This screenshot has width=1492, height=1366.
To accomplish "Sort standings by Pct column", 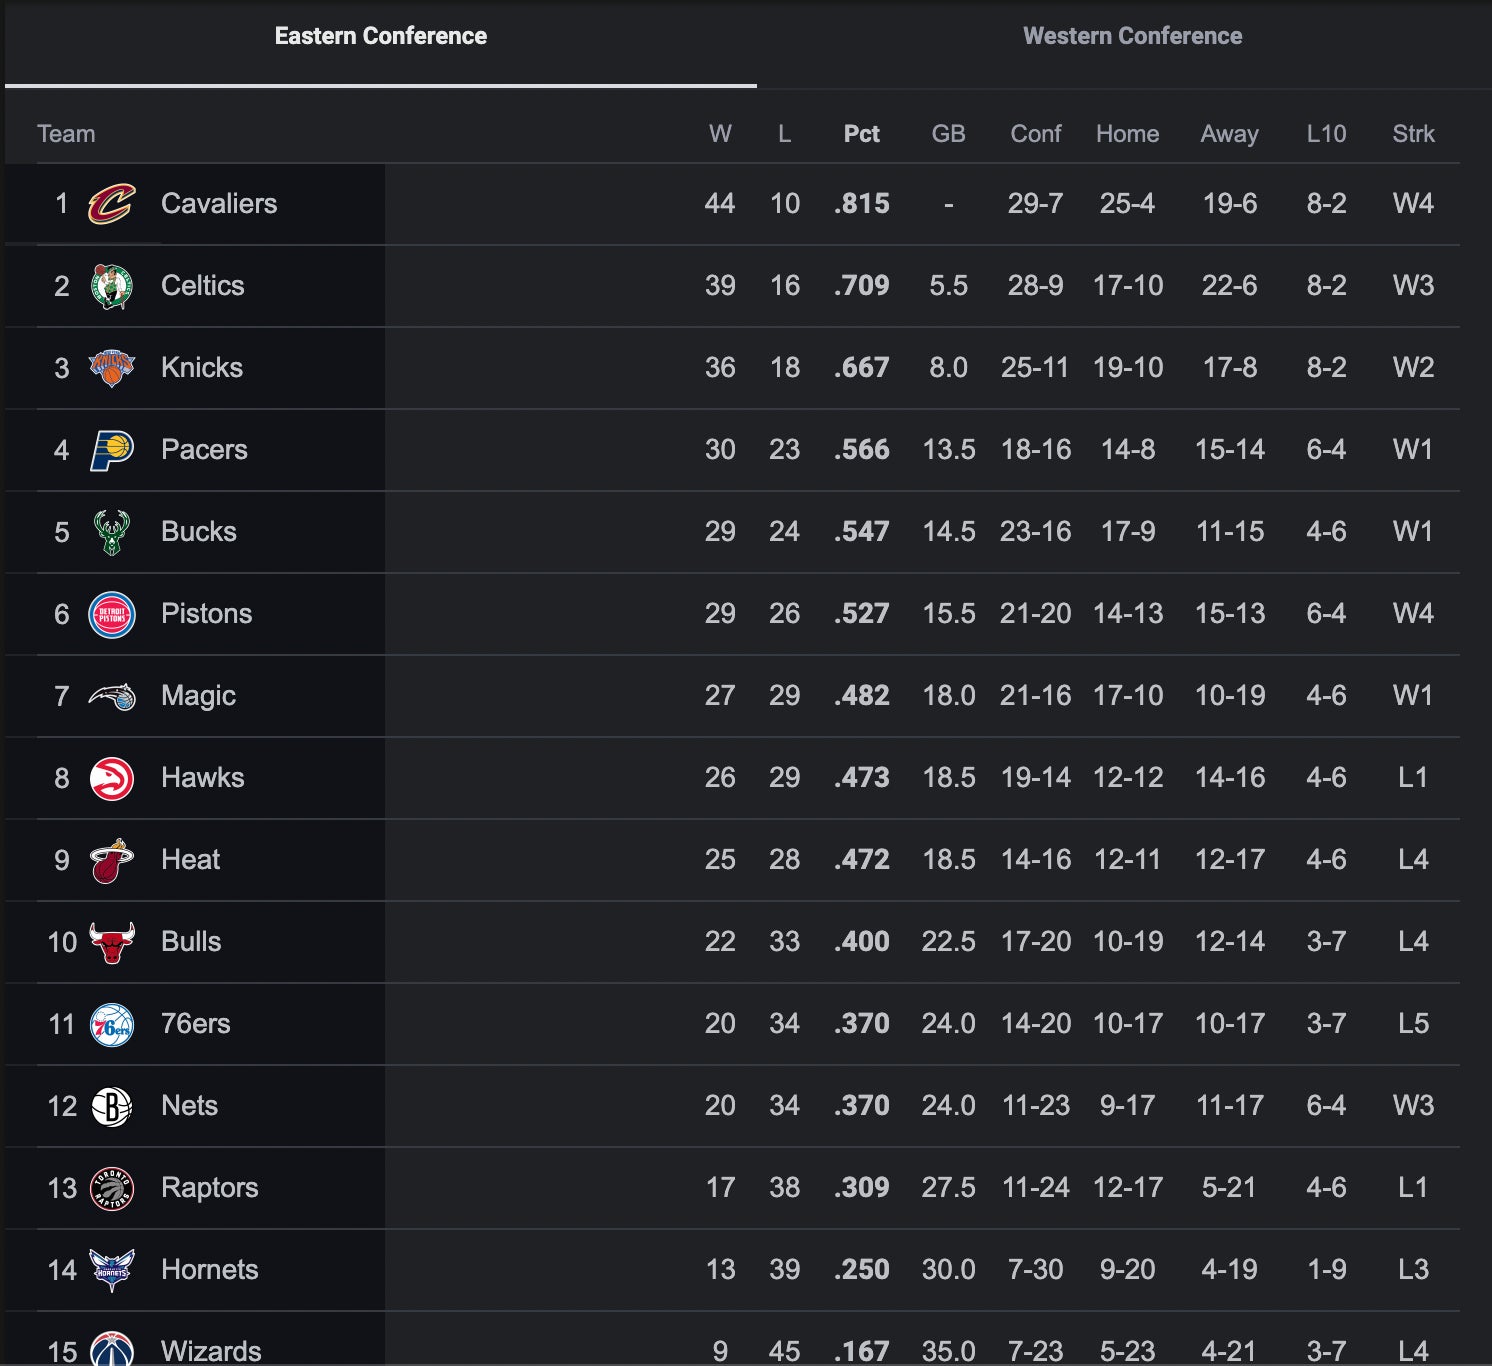I will tap(861, 134).
